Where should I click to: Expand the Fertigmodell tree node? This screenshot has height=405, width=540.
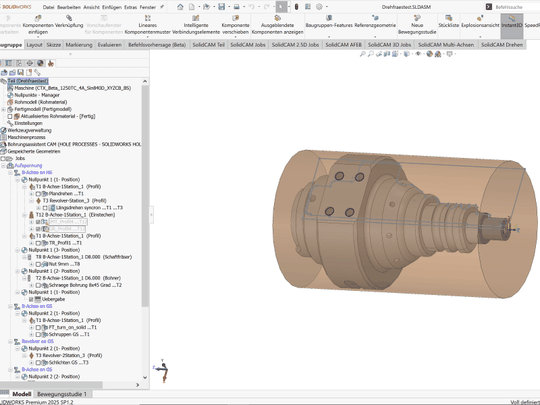click(3, 109)
